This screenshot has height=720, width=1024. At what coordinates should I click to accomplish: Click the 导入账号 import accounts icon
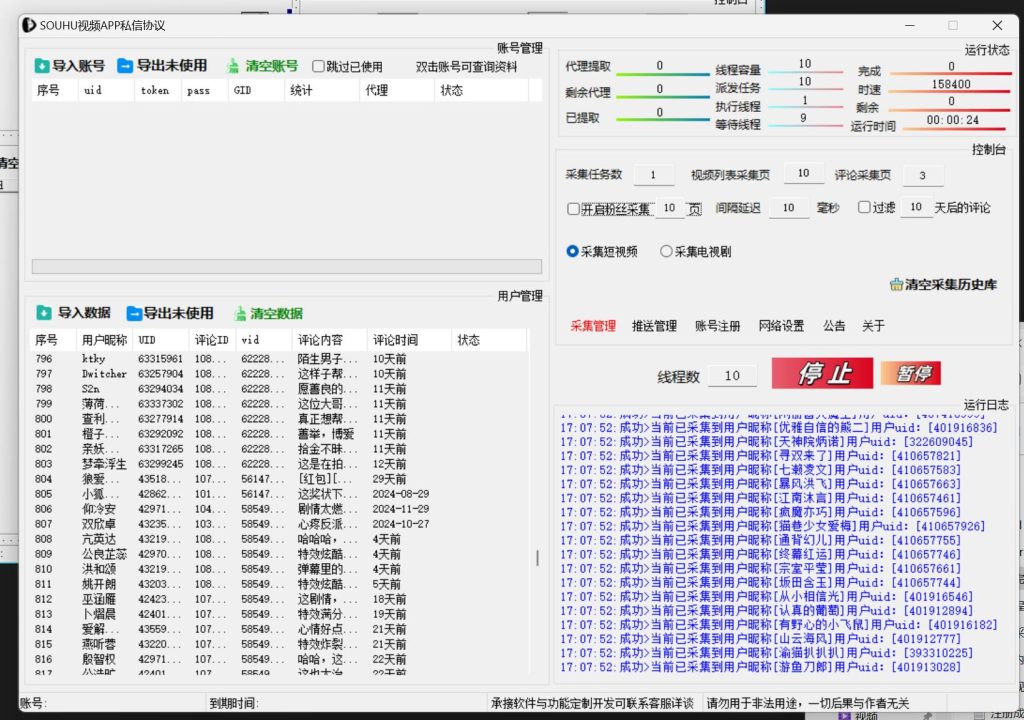tap(42, 66)
